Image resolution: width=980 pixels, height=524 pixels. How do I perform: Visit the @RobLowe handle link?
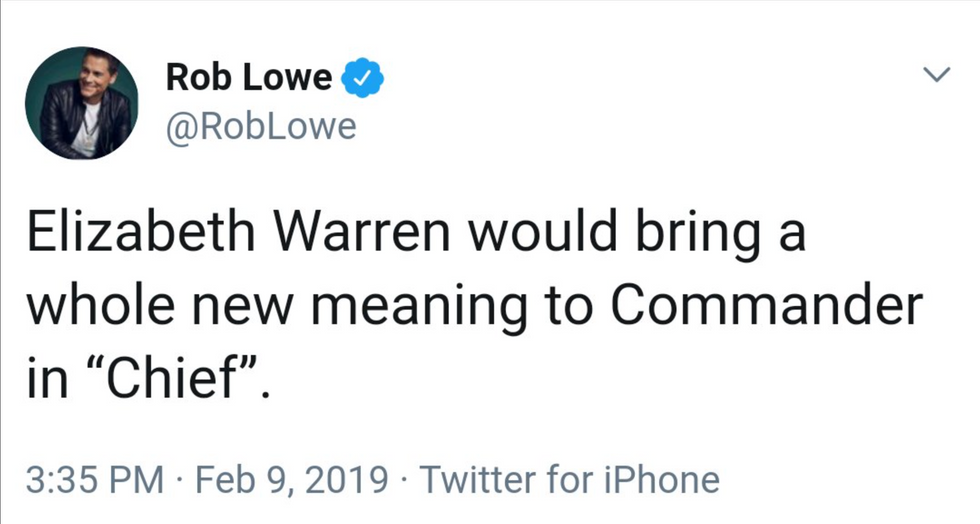click(261, 127)
